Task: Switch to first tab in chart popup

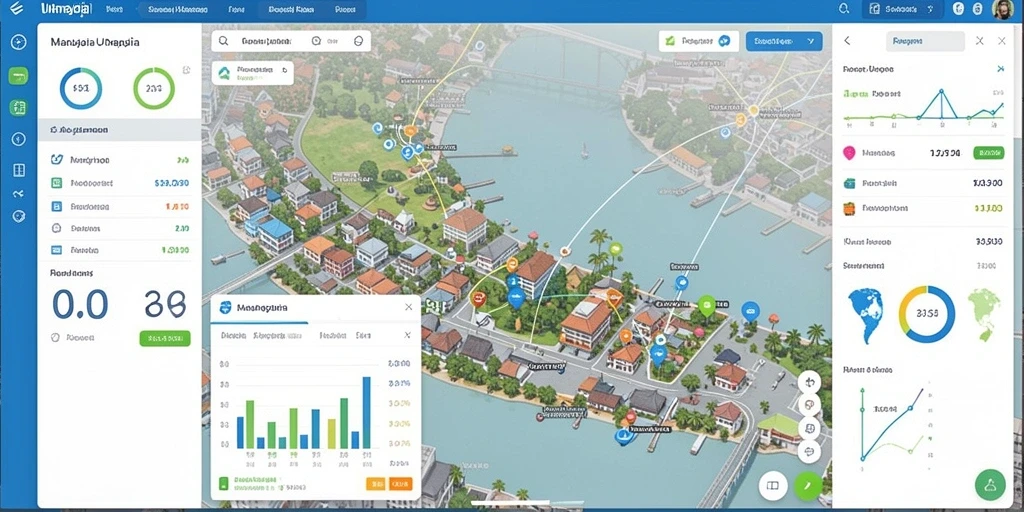Action: point(233,336)
